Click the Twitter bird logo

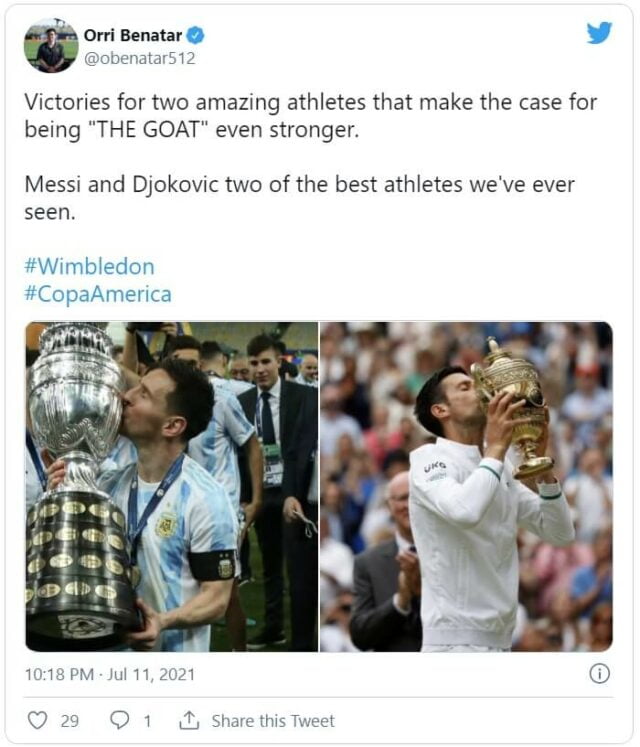click(x=599, y=33)
